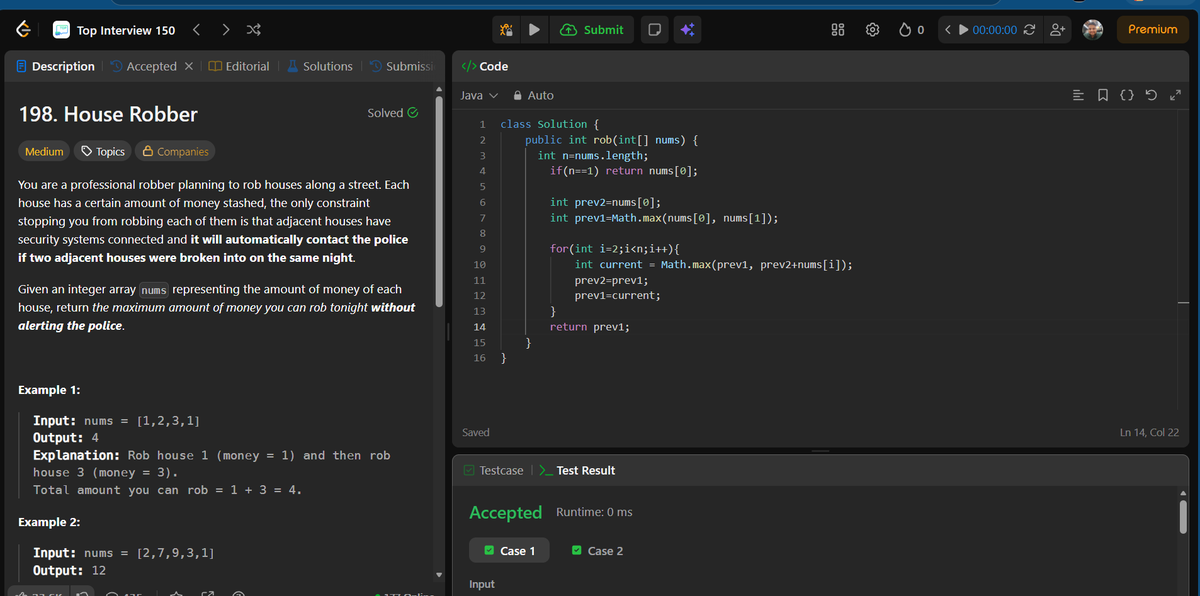Go to next problem arrow
The image size is (1200, 596).
click(x=225, y=30)
